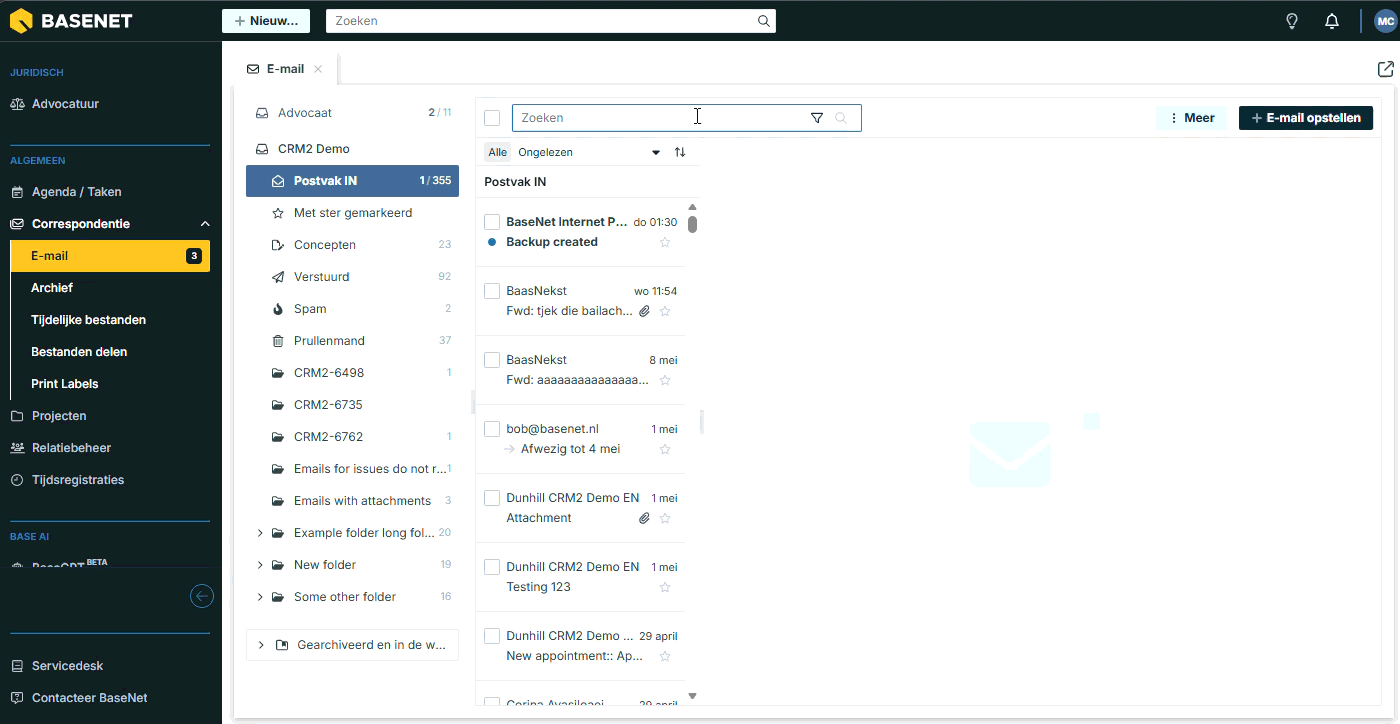Expand the Example folder long folder
The image size is (1400, 724).
click(x=260, y=533)
